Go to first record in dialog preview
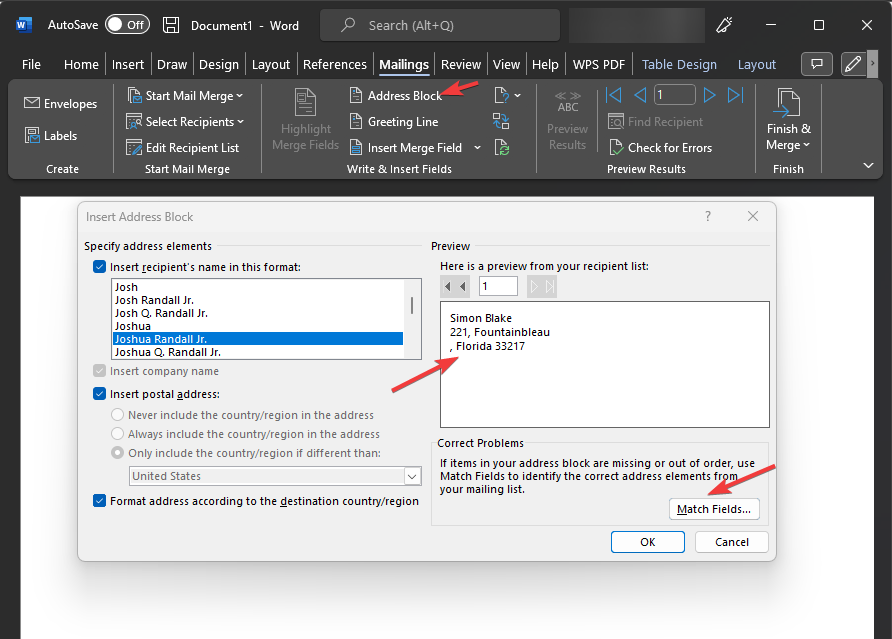Viewport: 892px width, 639px height. pyautogui.click(x=448, y=286)
